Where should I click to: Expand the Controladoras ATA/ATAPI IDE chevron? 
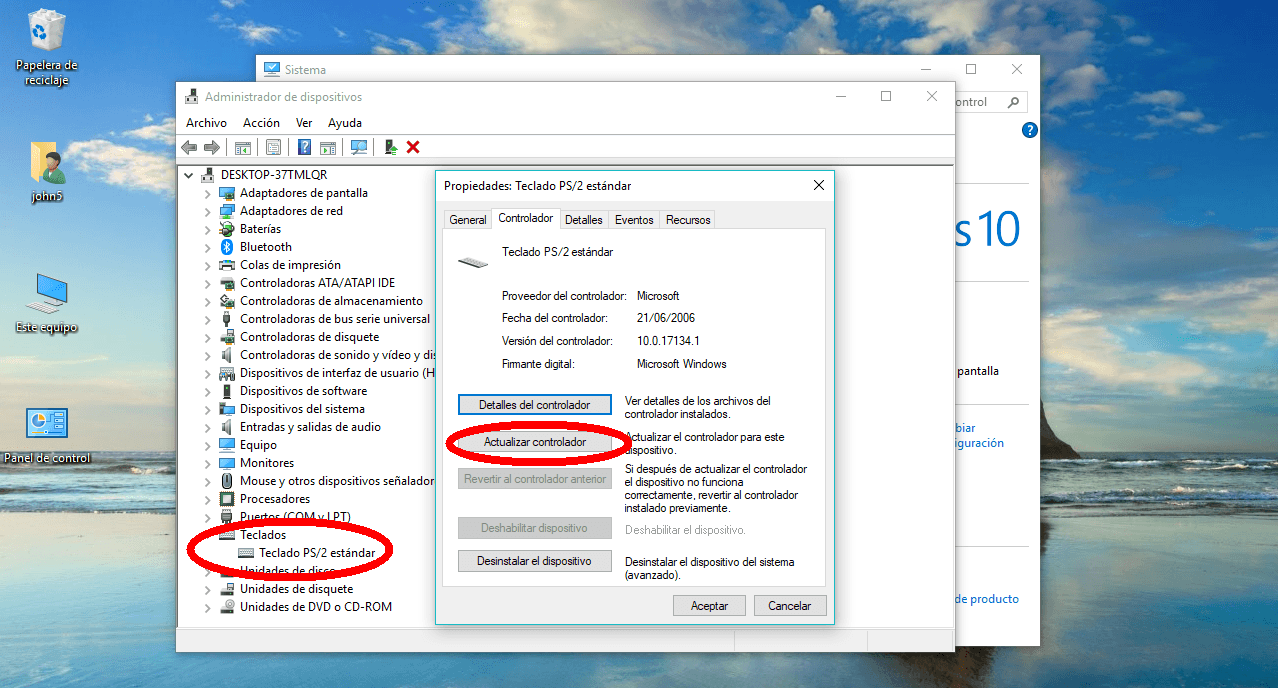[x=208, y=283]
